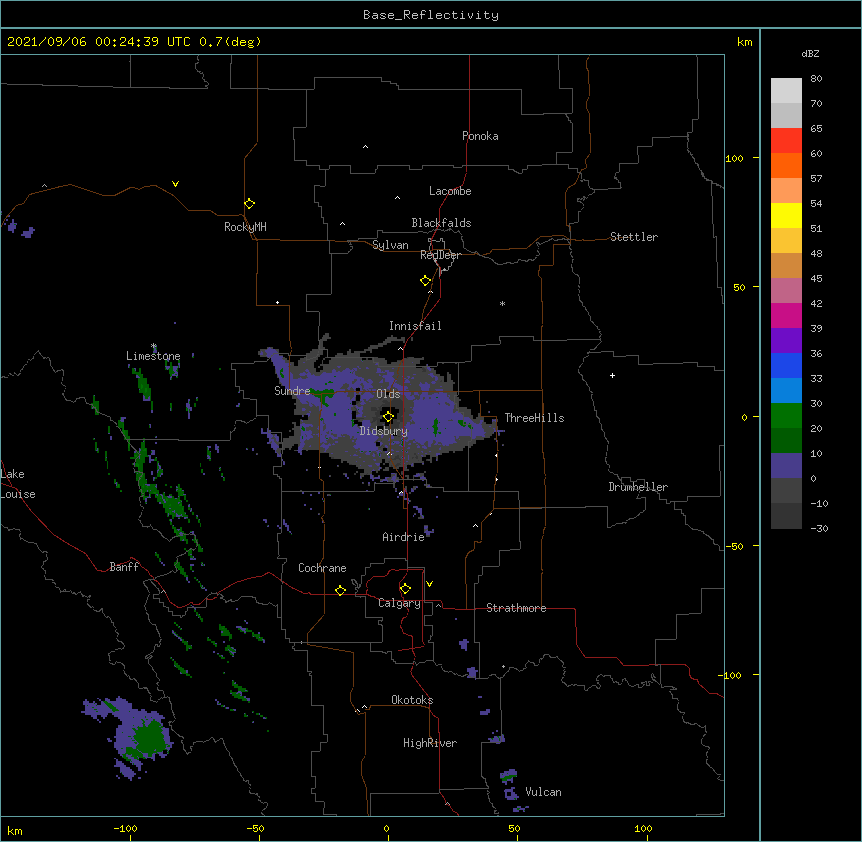Screen dimensions: 862x842
Task: Click the yellow diamond marker above Calgary label
Action: (405, 589)
